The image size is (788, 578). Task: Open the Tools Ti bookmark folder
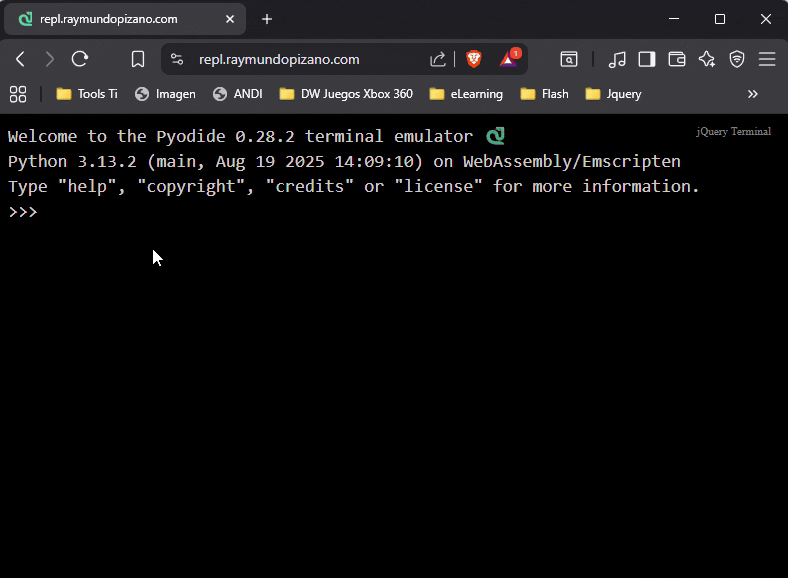point(87,94)
